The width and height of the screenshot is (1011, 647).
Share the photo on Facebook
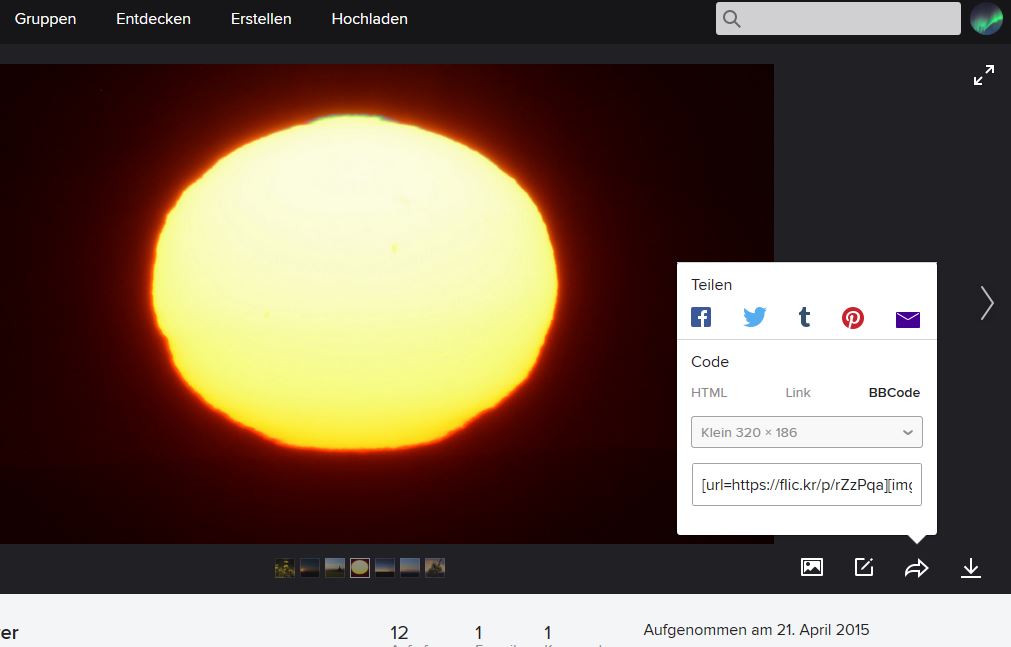pos(701,318)
